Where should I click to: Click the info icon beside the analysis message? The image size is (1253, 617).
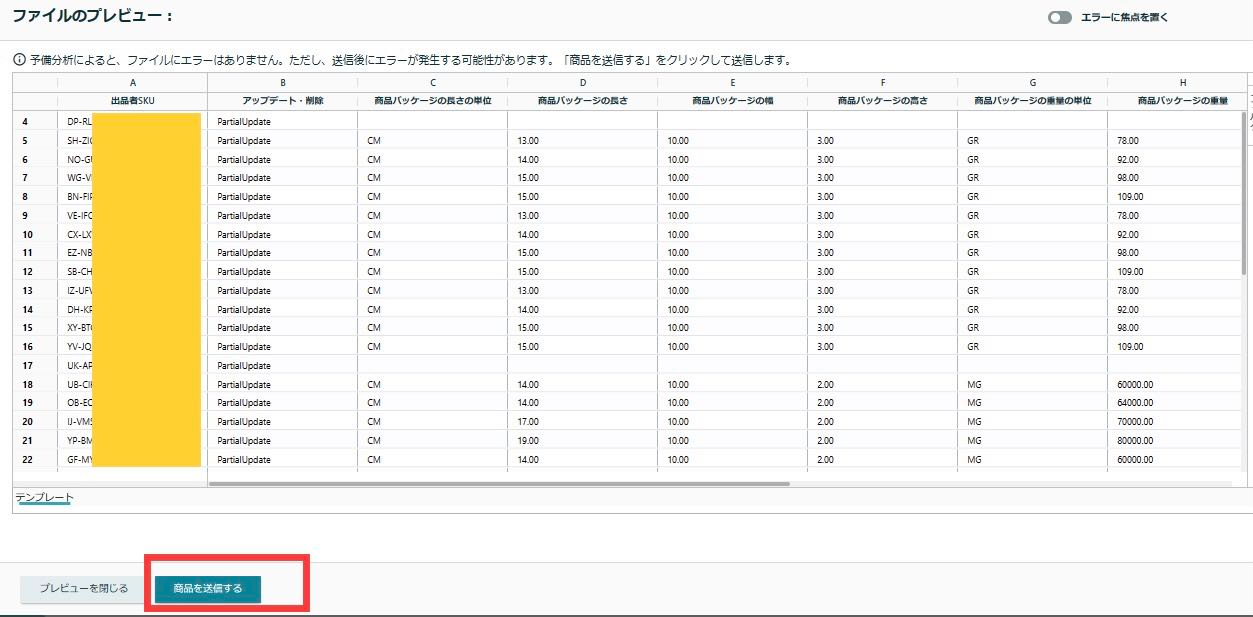[x=19, y=60]
